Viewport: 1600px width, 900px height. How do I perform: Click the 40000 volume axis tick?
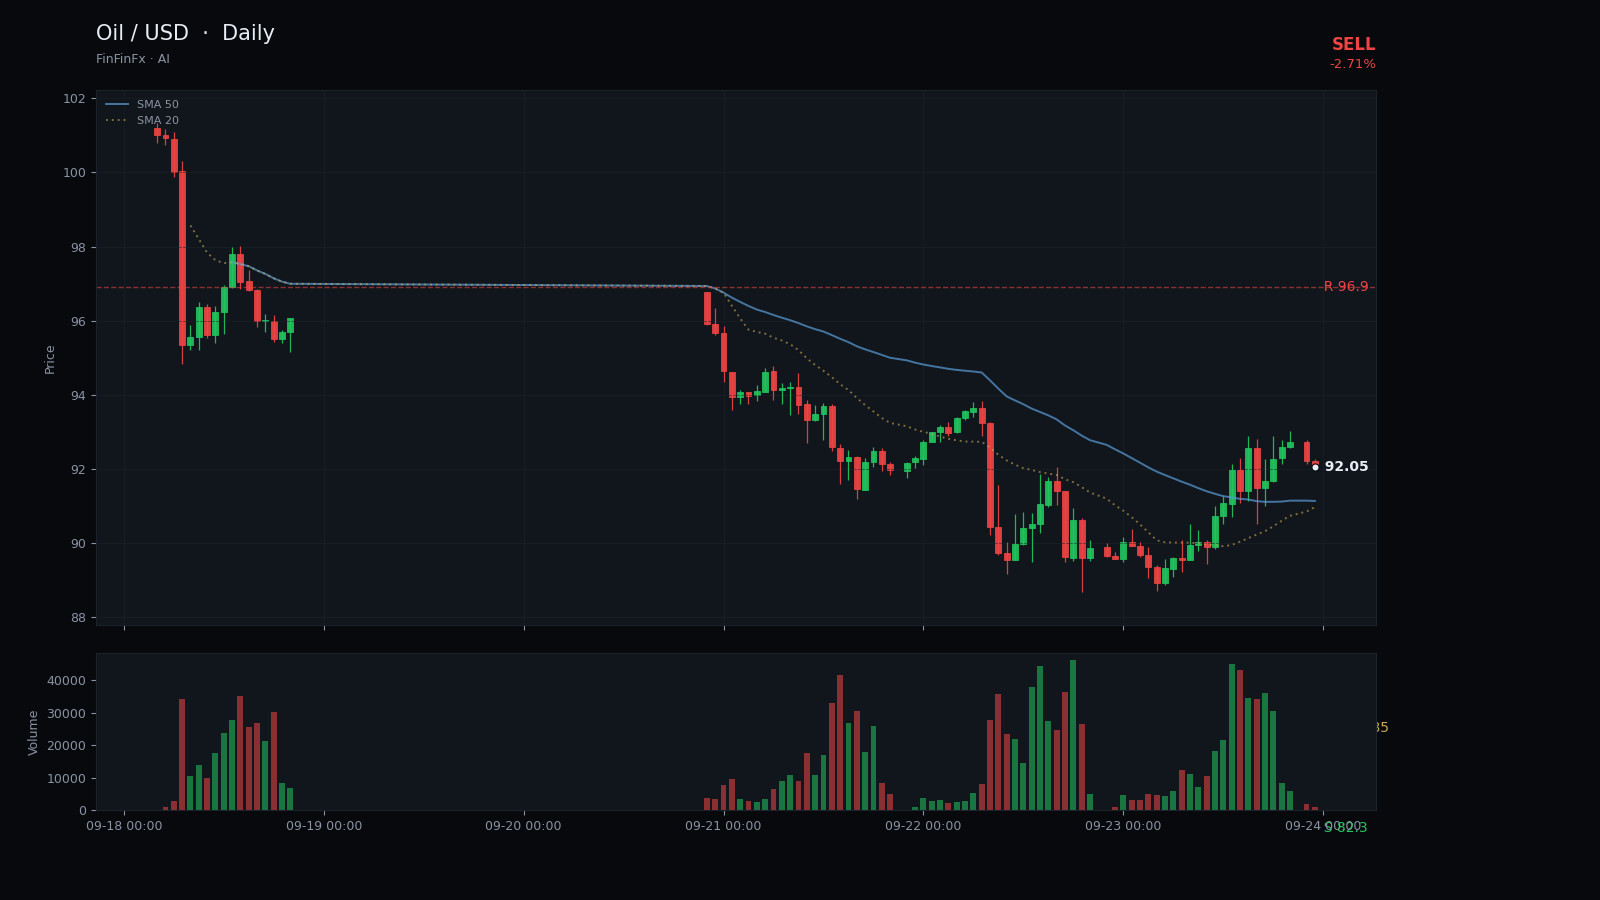[67, 681]
